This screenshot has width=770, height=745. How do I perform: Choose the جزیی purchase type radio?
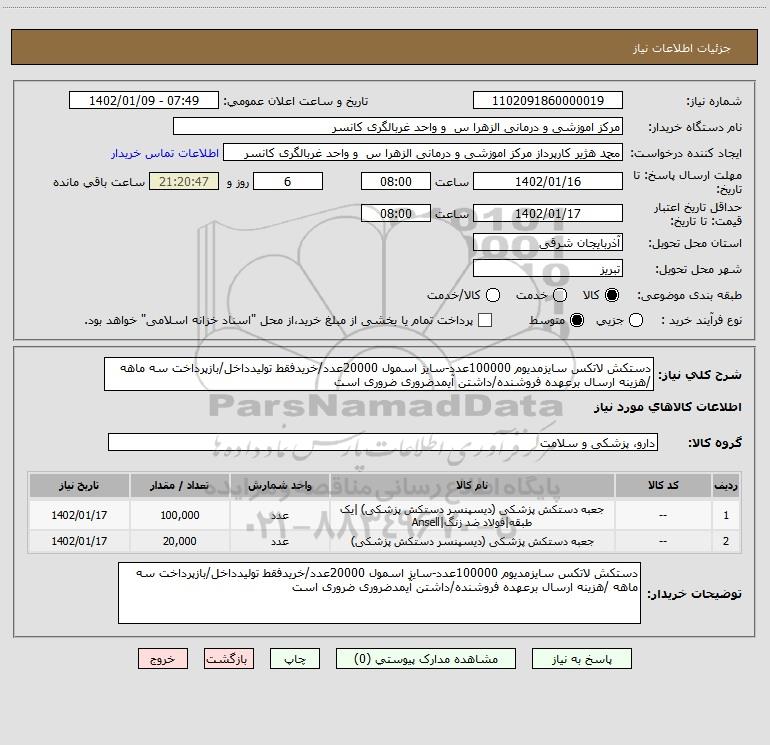click(x=636, y=320)
